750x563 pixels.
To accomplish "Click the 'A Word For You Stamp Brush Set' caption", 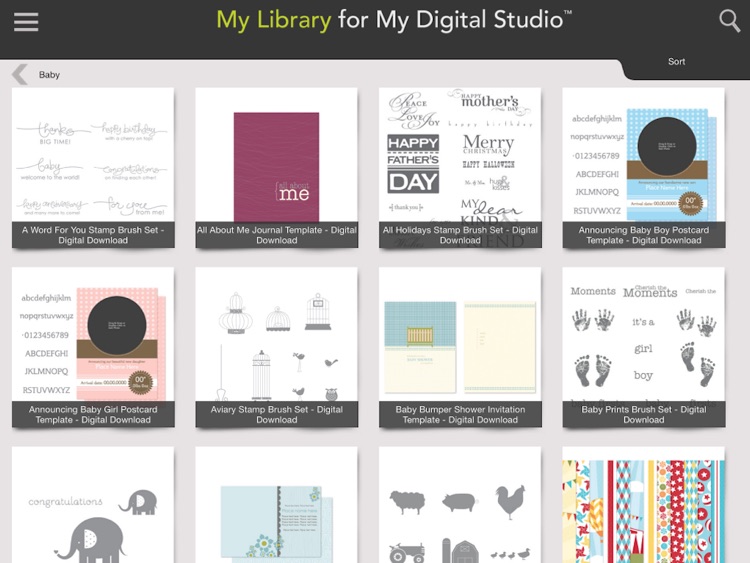I will click(x=93, y=235).
